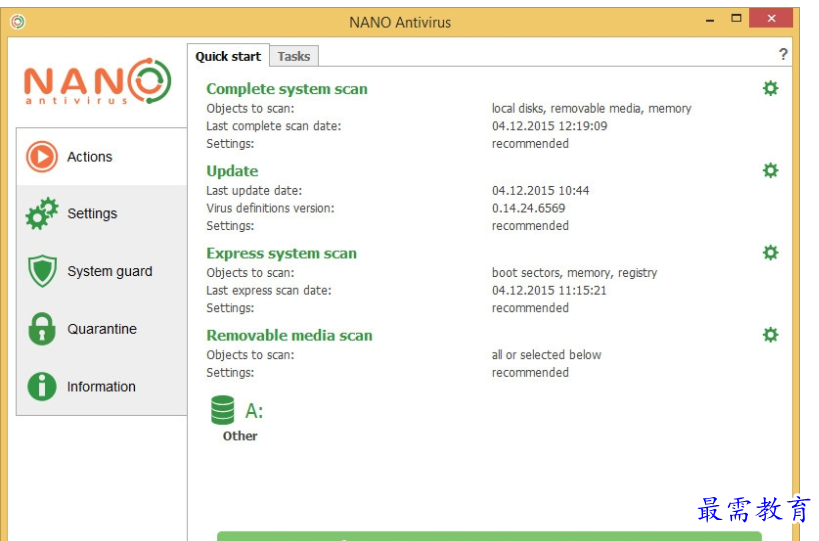This screenshot has width=819, height=541.
Task: Click '0.14.24.6569' definitions version value
Action: pyautogui.click(x=529, y=208)
